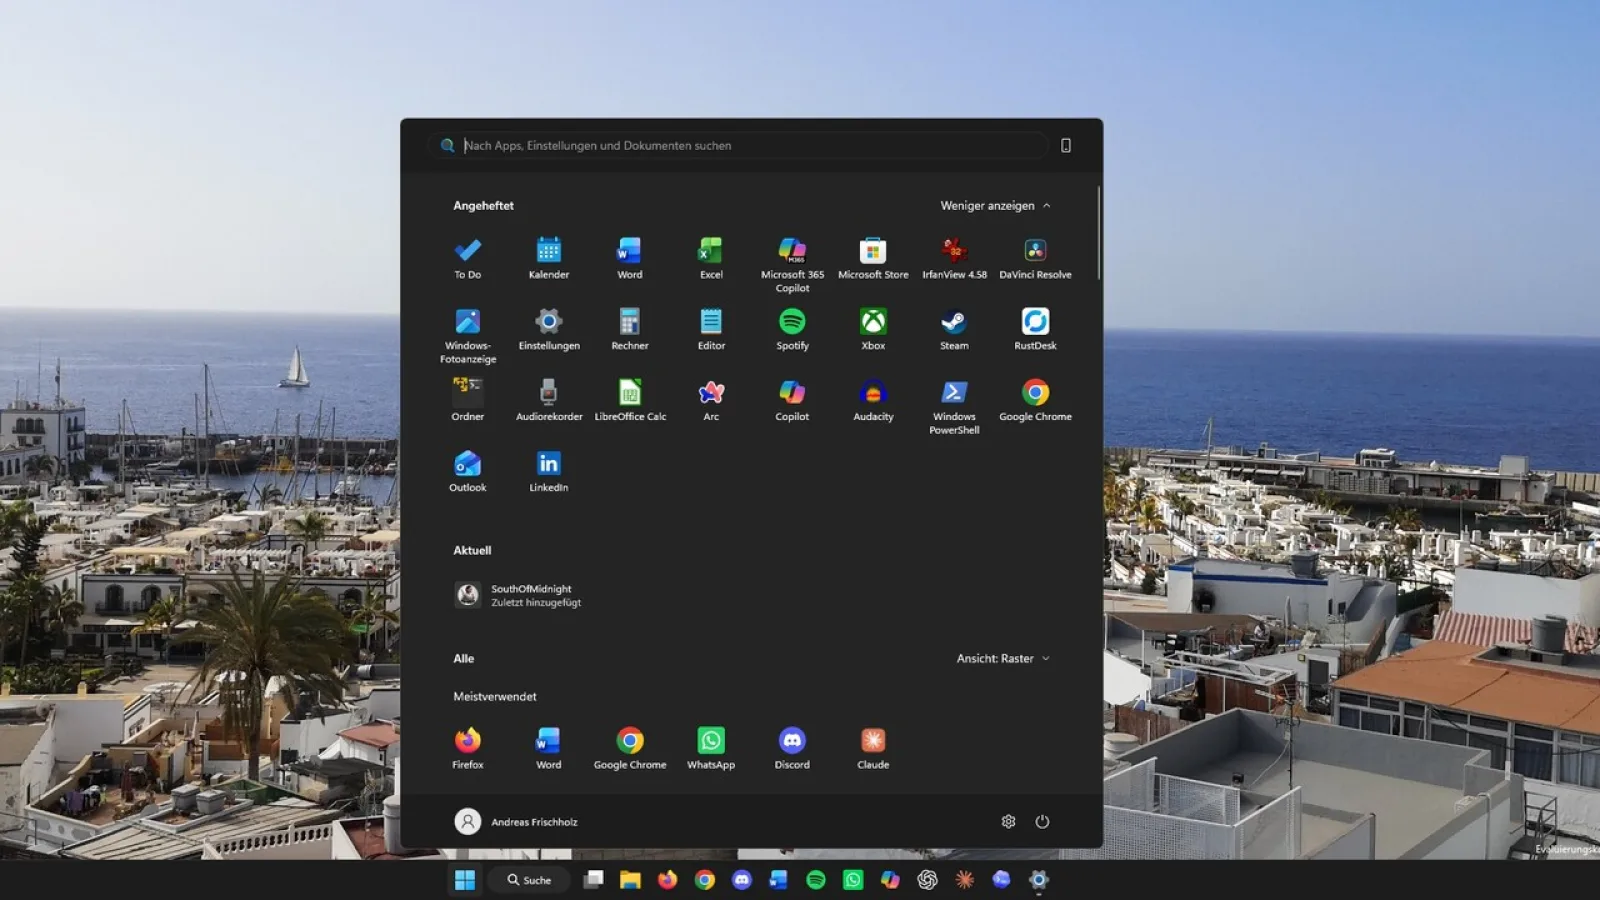The height and width of the screenshot is (900, 1600).
Task: Launch the Rechner calculator app
Action: (x=630, y=329)
